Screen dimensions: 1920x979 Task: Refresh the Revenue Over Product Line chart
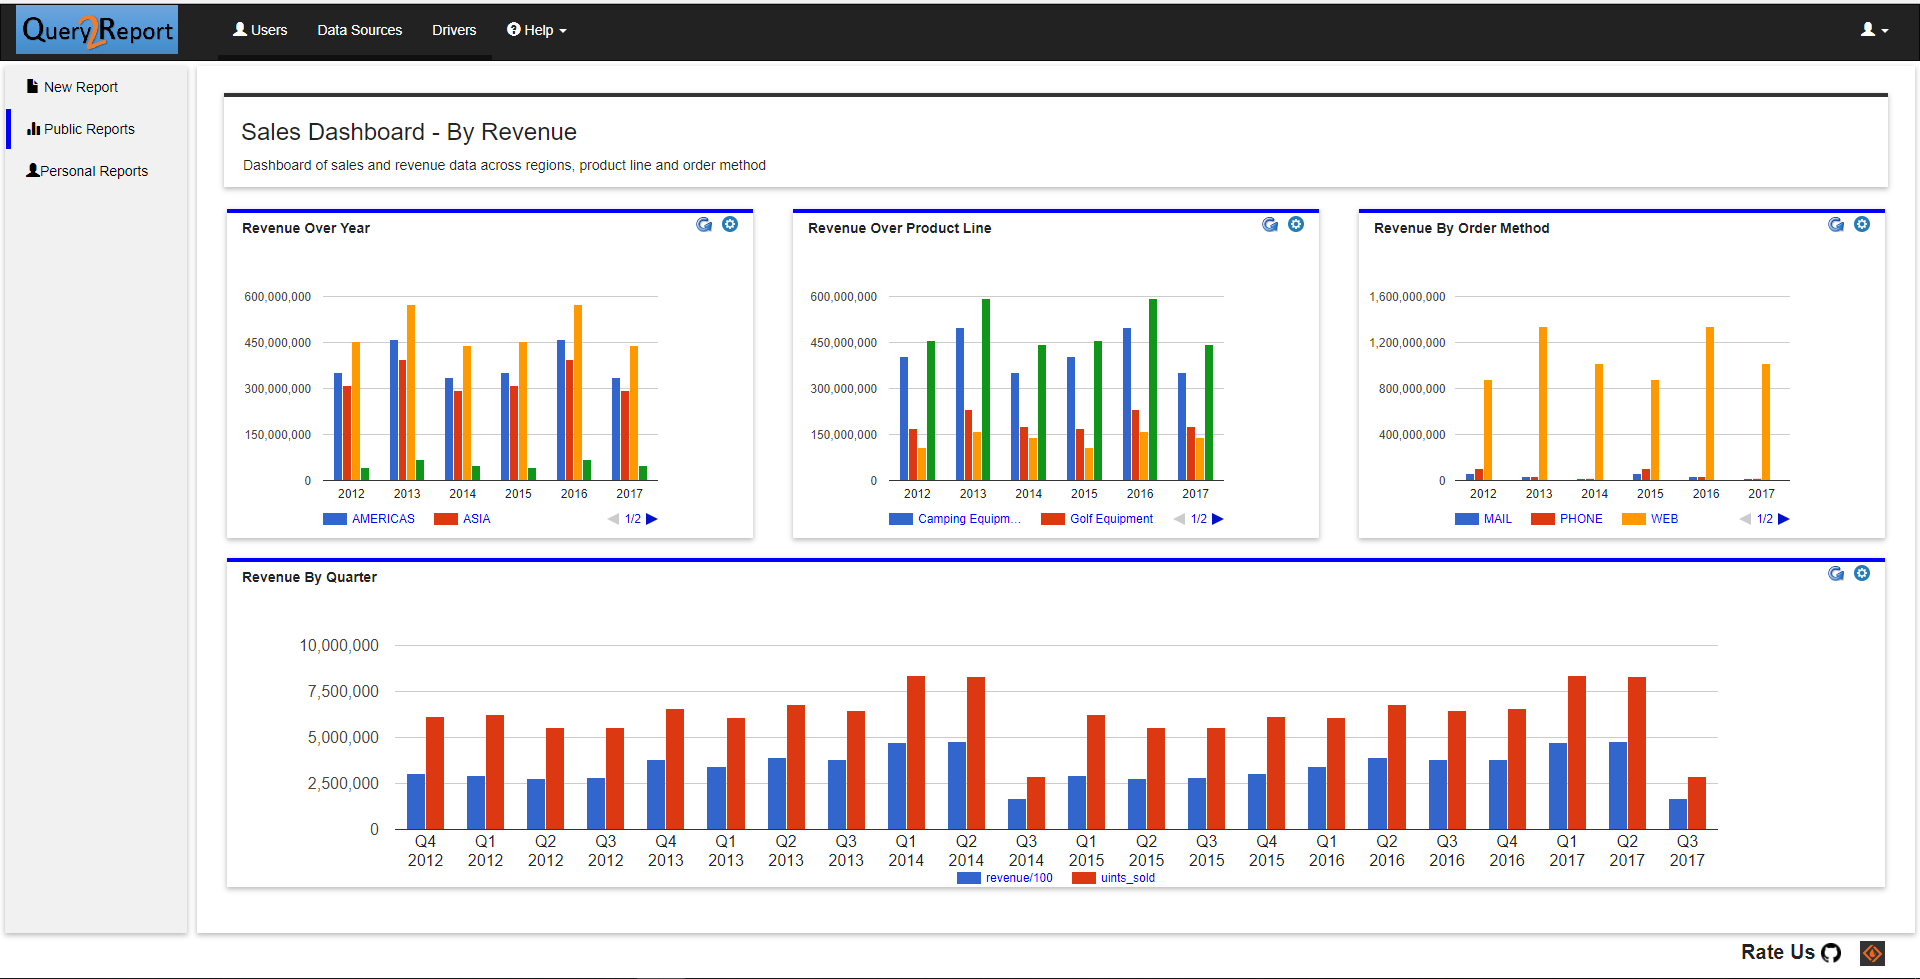[x=1270, y=225]
